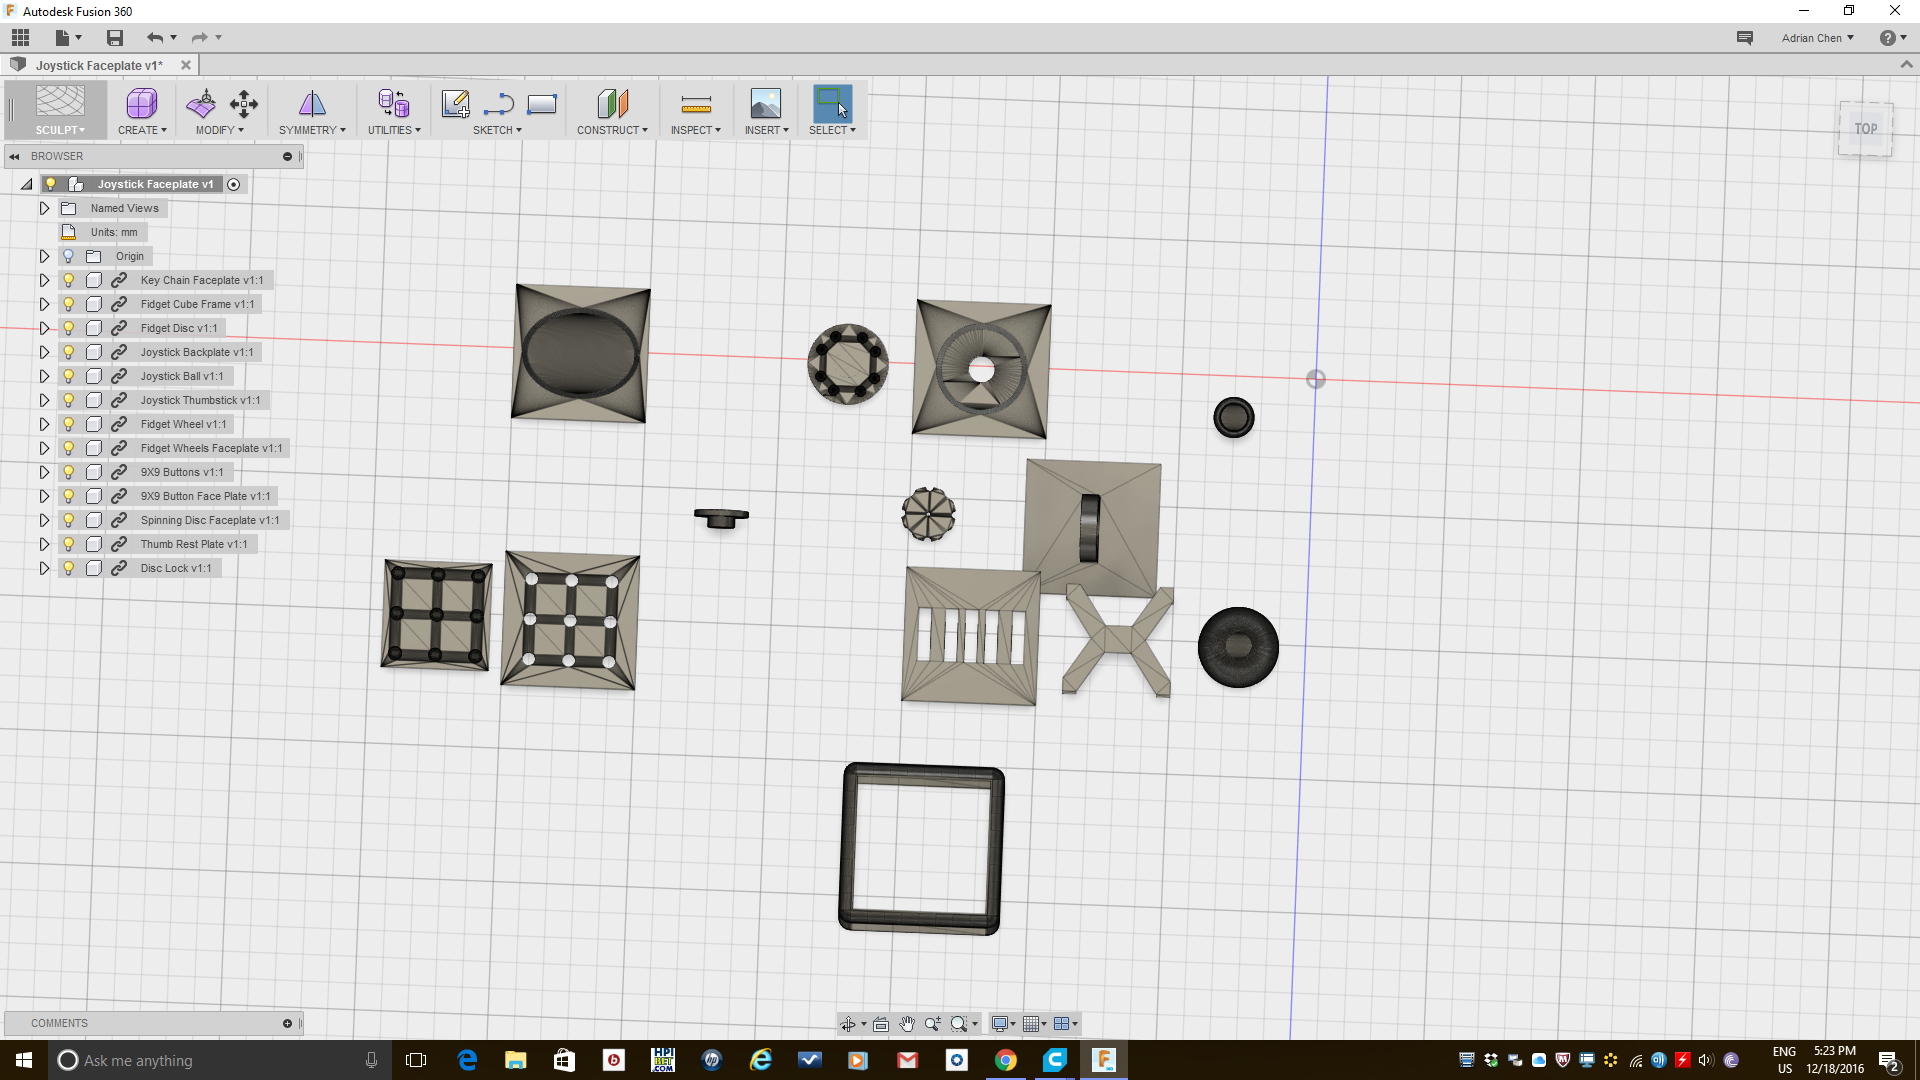This screenshot has height=1080, width=1920.
Task: Choose the Move tool in the Modify group
Action: [x=244, y=103]
